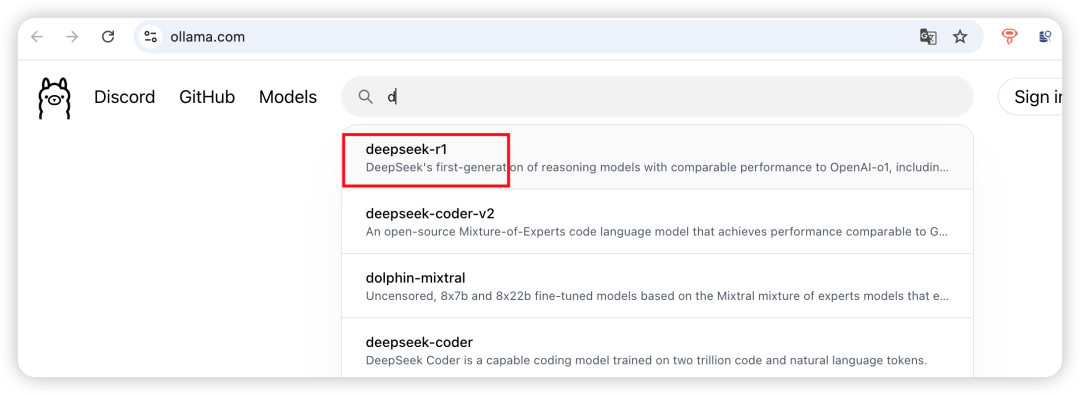Screen dimensions: 1080x395
Task: Click the Ollama llama logo
Action: point(54,98)
